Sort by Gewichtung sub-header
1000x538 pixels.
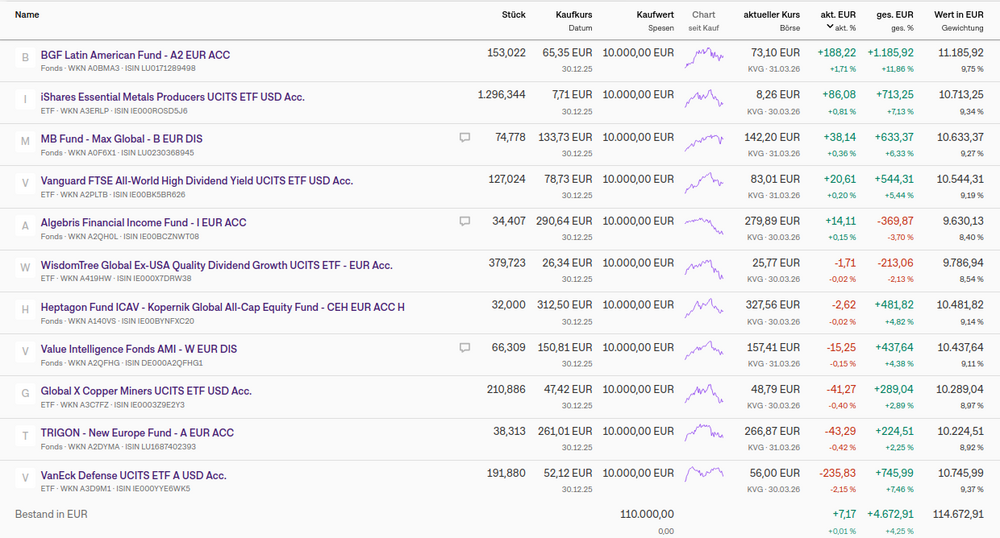962,28
